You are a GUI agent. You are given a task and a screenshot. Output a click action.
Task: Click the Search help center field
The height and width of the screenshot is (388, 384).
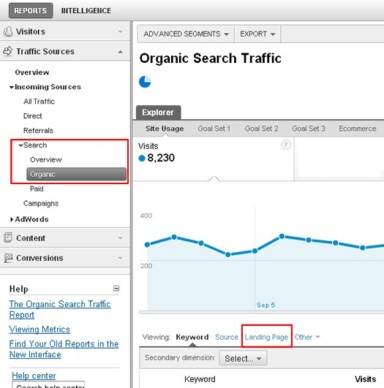[x=49, y=385]
